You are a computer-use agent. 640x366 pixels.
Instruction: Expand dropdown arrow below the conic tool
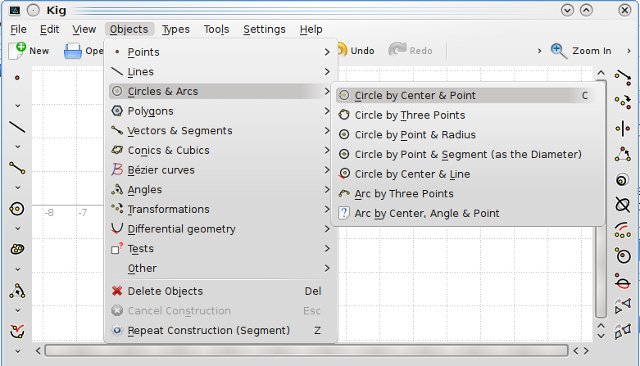(x=18, y=269)
